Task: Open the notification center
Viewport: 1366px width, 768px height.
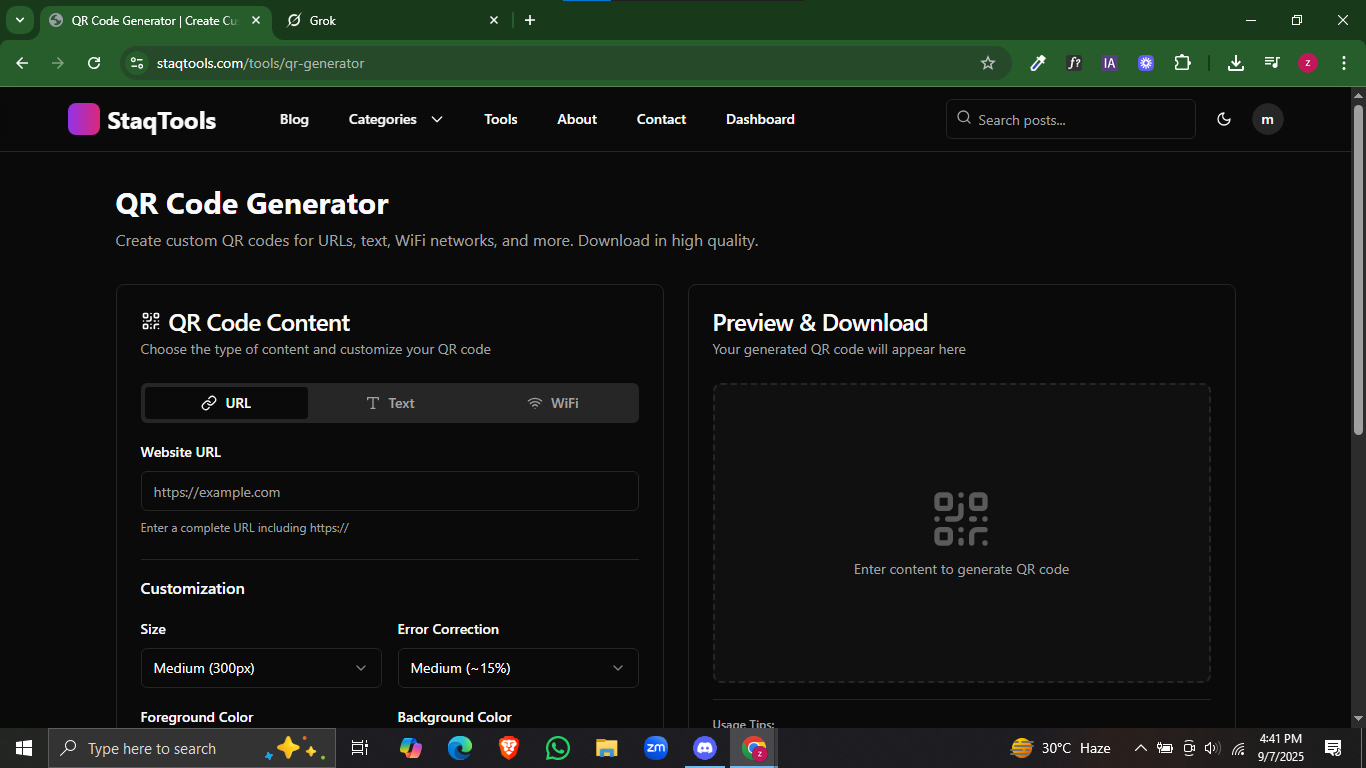Action: coord(1333,748)
